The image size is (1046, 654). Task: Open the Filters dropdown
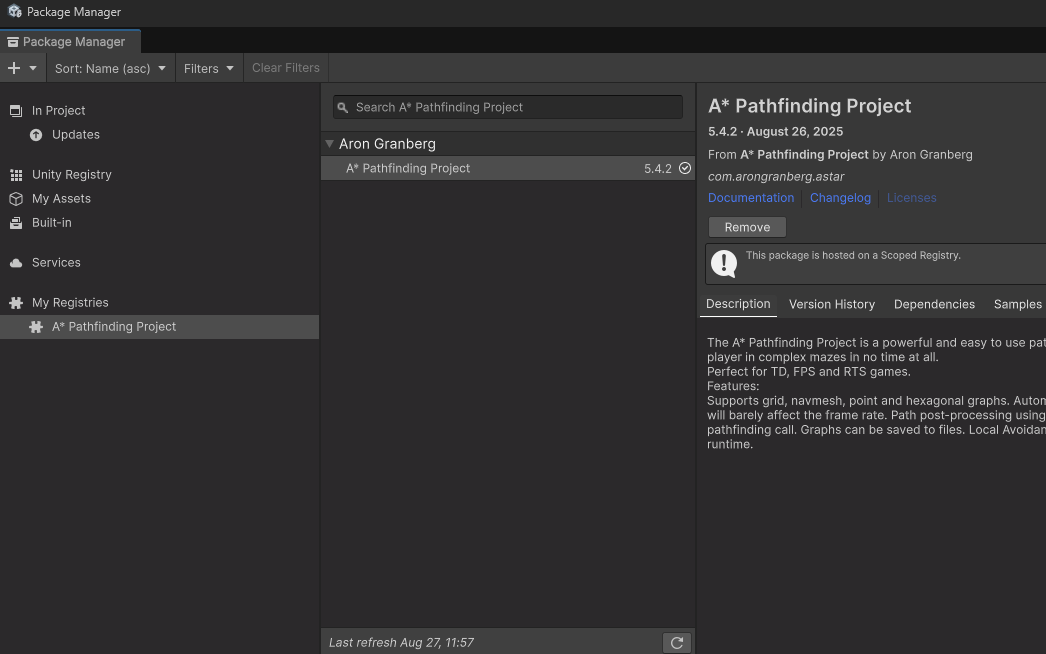(208, 68)
